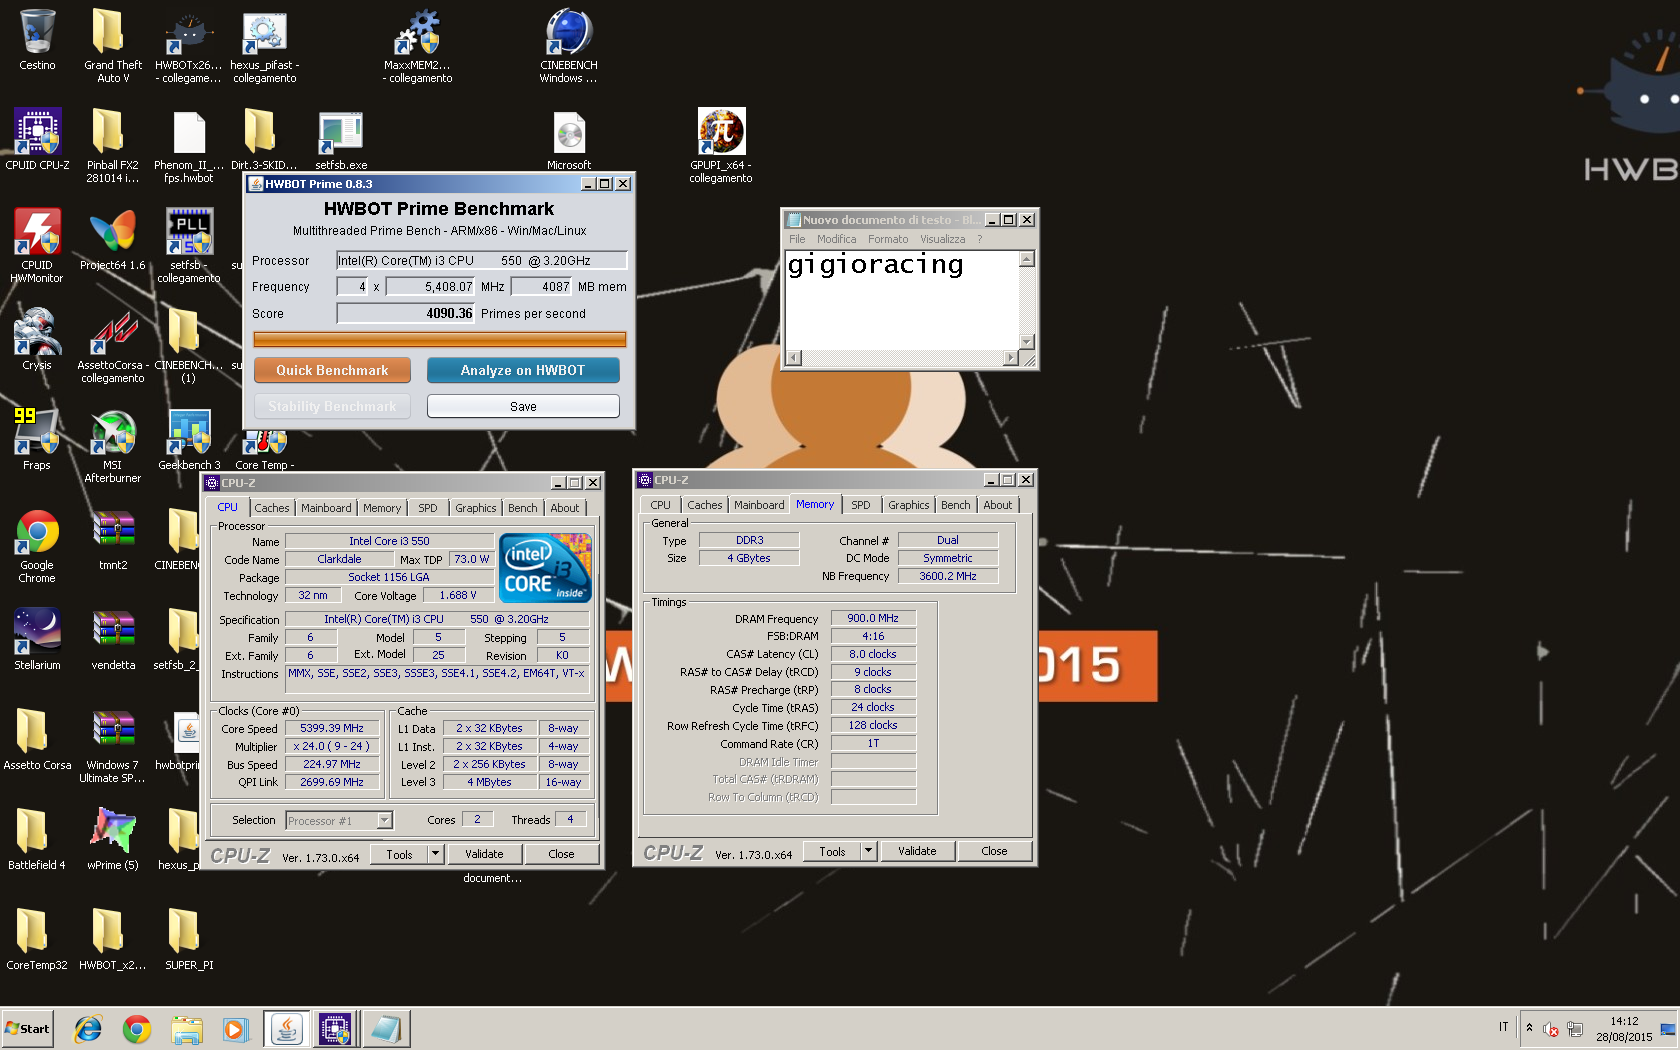The image size is (1680, 1050).
Task: Open the wPrime (5) icon
Action: coord(112,840)
